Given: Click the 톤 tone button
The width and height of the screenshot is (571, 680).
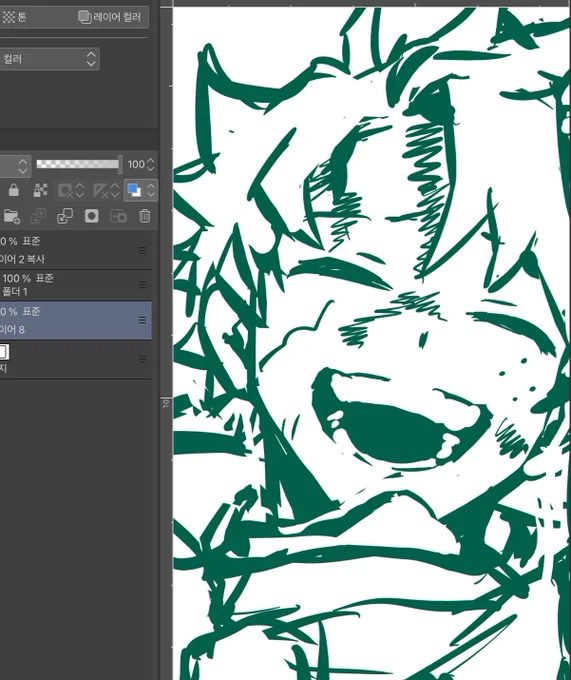Looking at the screenshot, I should (x=15, y=17).
